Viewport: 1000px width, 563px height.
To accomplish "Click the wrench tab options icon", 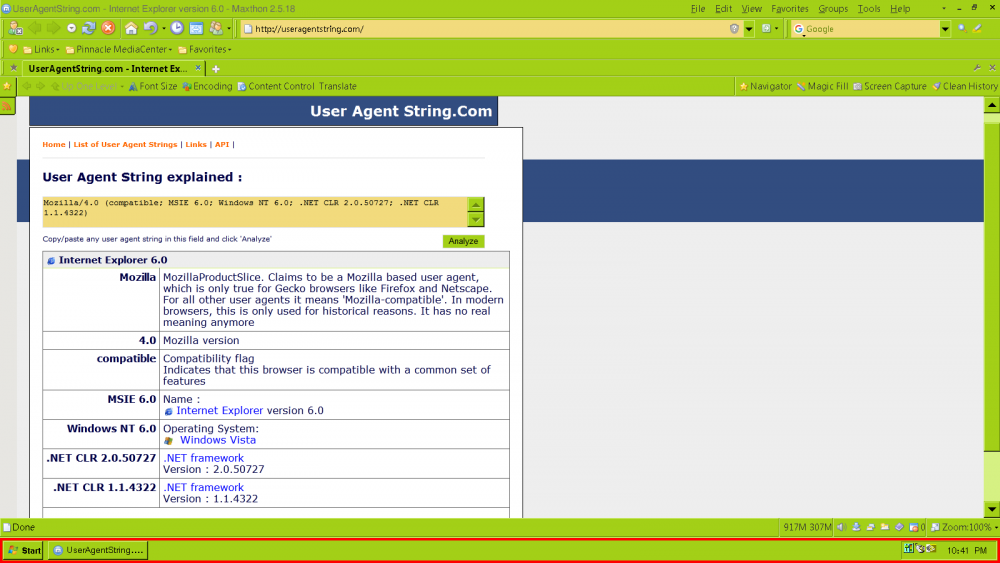I will click(x=978, y=68).
